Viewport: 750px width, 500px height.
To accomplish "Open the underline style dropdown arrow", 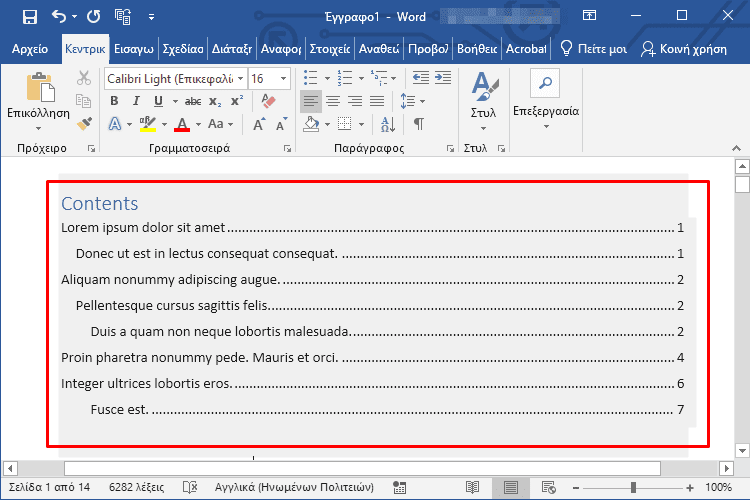I will (x=175, y=101).
